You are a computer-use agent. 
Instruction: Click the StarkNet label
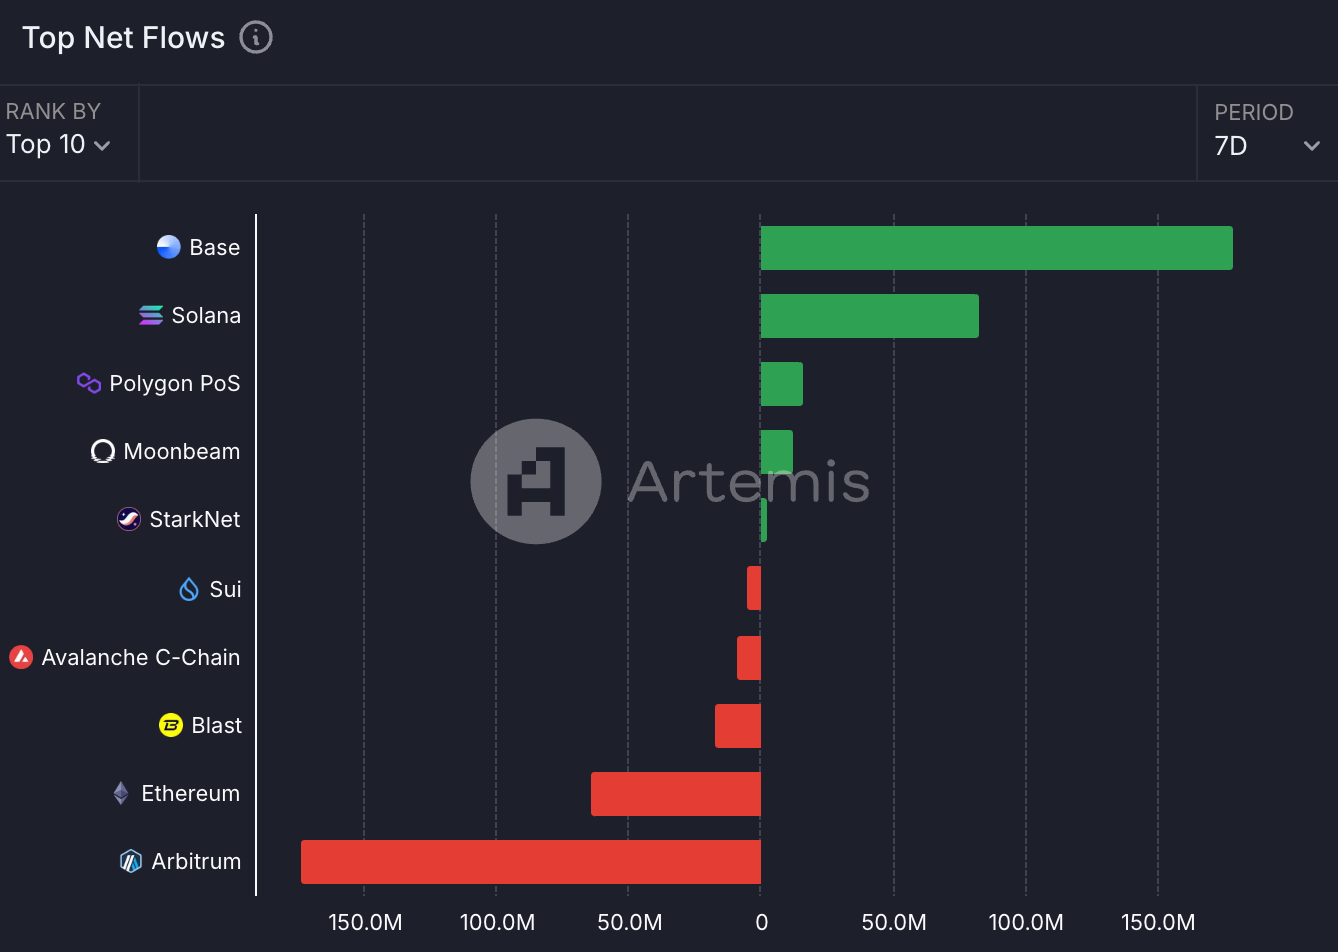(195, 519)
